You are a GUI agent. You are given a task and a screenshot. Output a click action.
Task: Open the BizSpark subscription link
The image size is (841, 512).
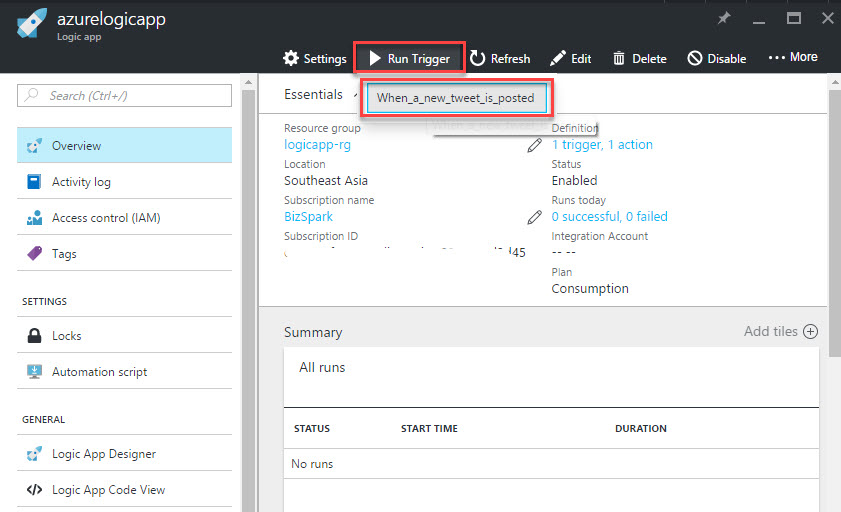pos(308,217)
